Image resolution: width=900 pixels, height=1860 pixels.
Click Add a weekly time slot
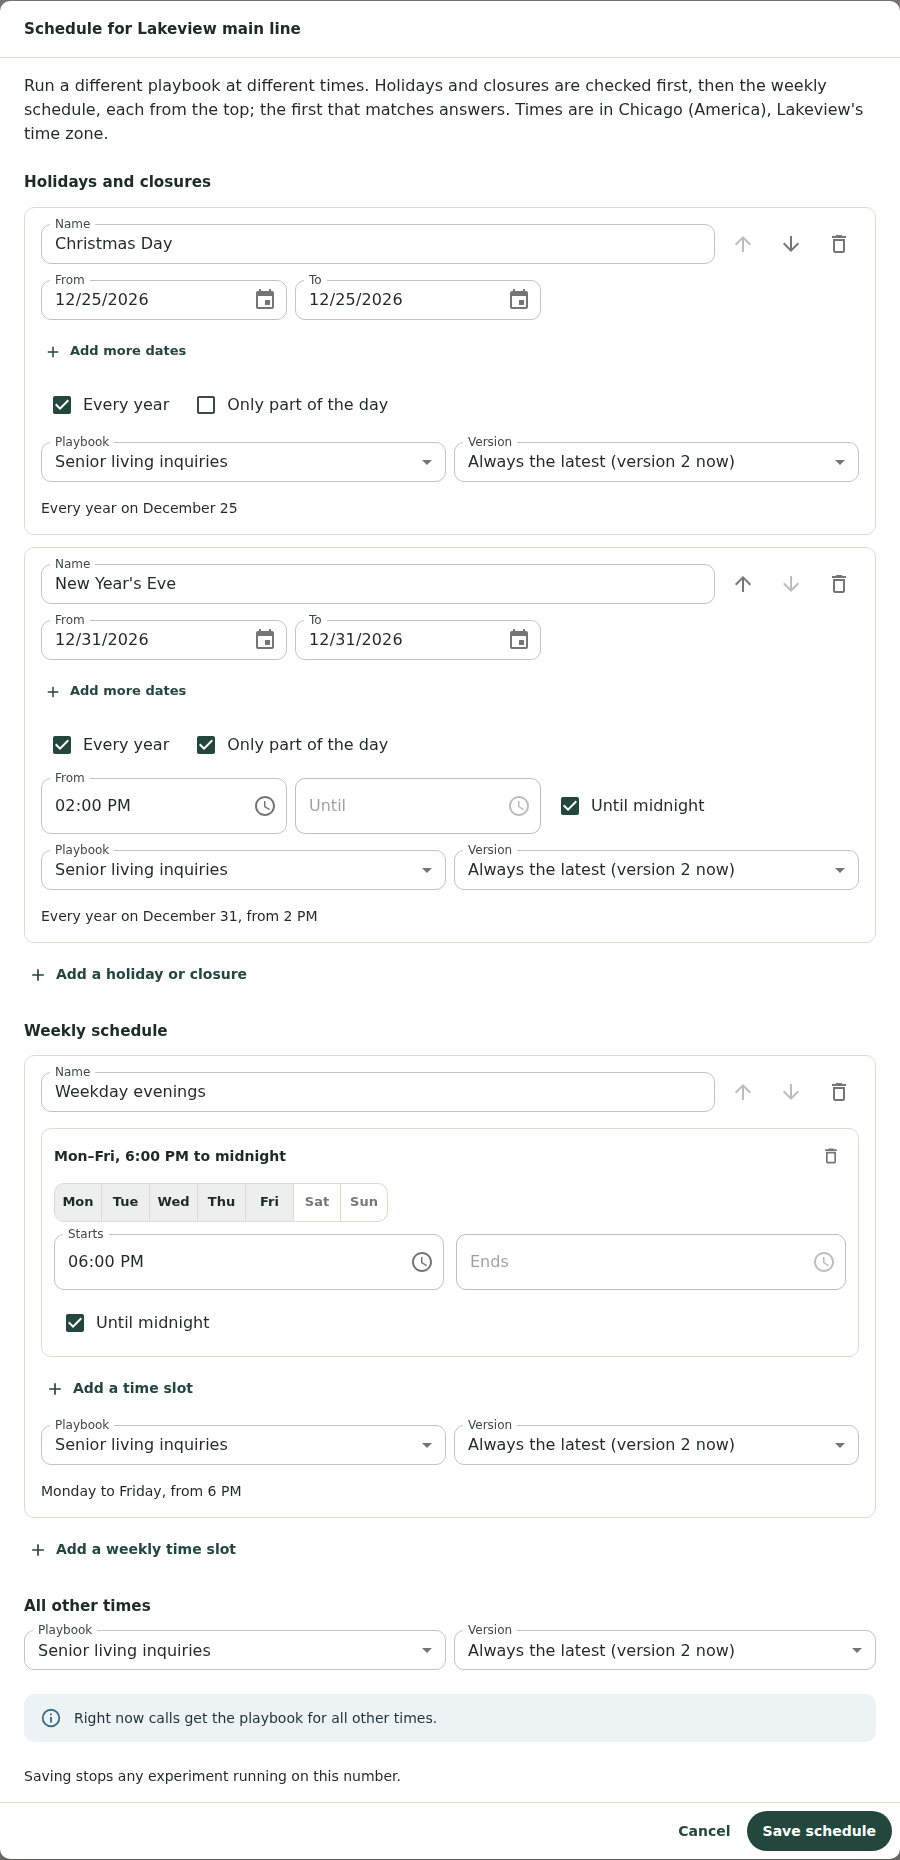133,1549
